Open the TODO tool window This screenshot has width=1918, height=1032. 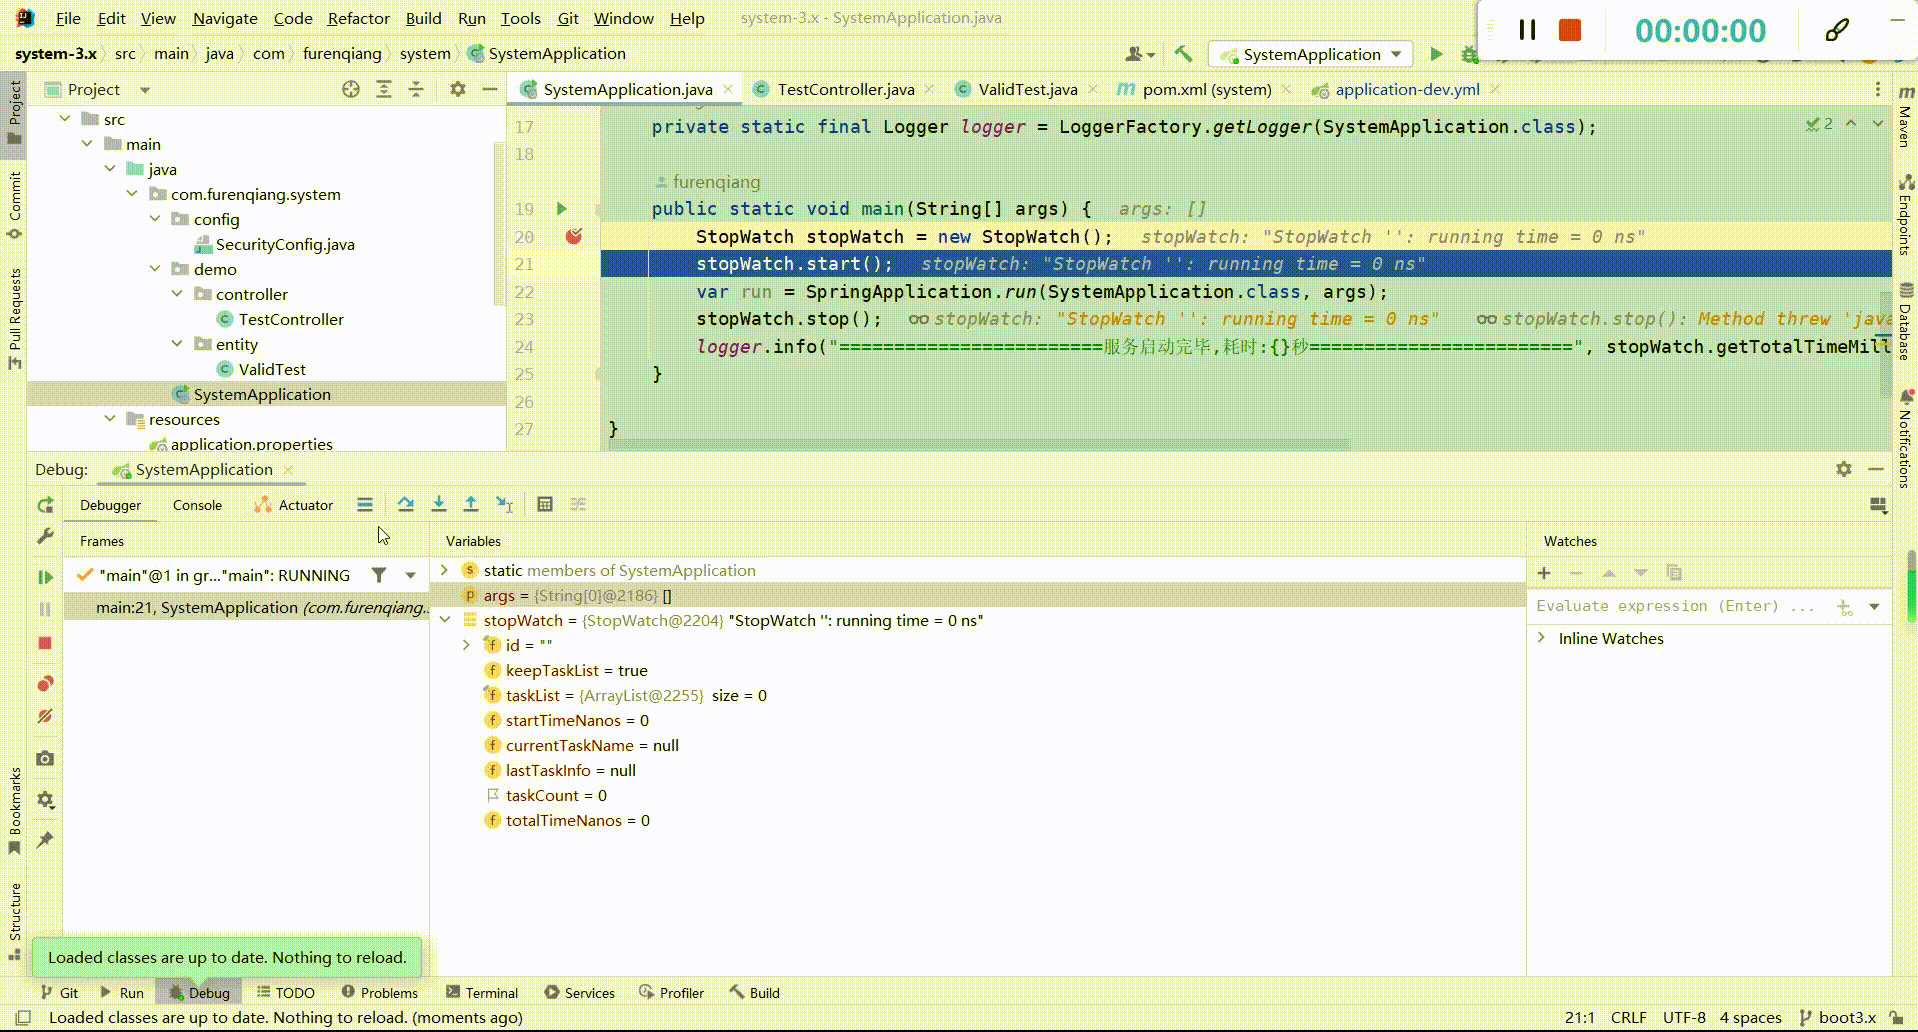(286, 992)
